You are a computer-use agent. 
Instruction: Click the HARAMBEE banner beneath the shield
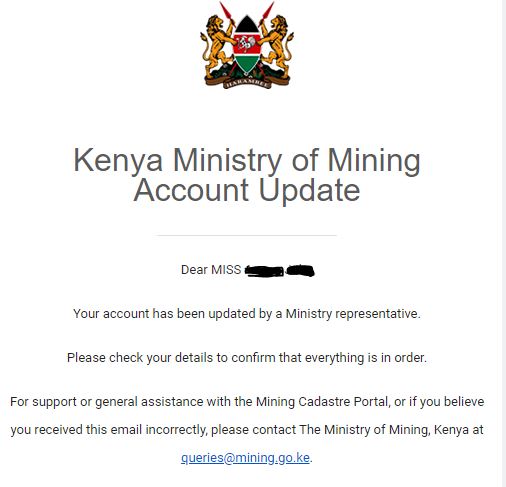[x=247, y=82]
